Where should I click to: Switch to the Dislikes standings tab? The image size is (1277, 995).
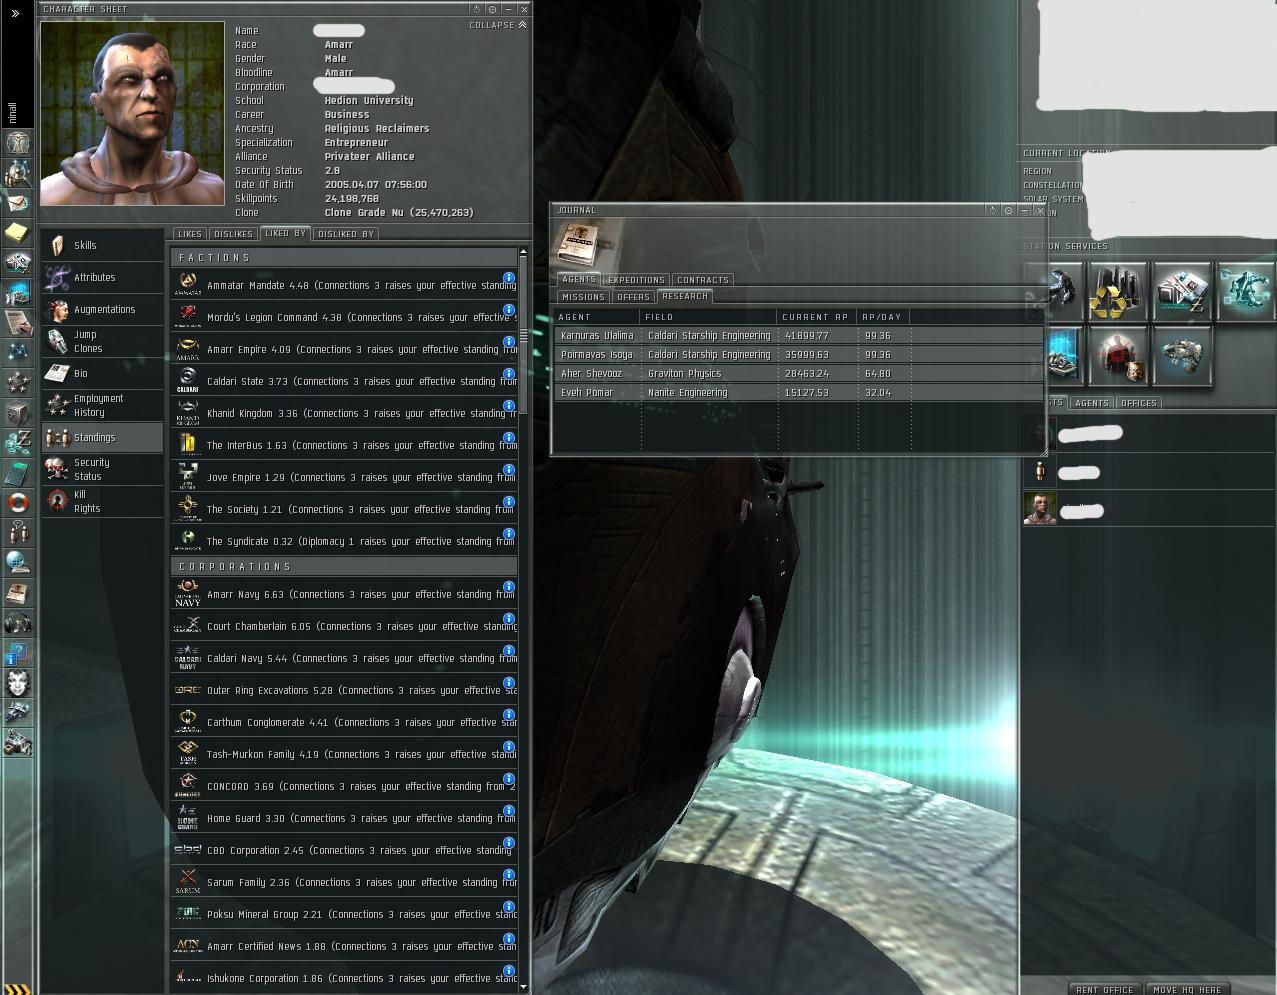[233, 234]
